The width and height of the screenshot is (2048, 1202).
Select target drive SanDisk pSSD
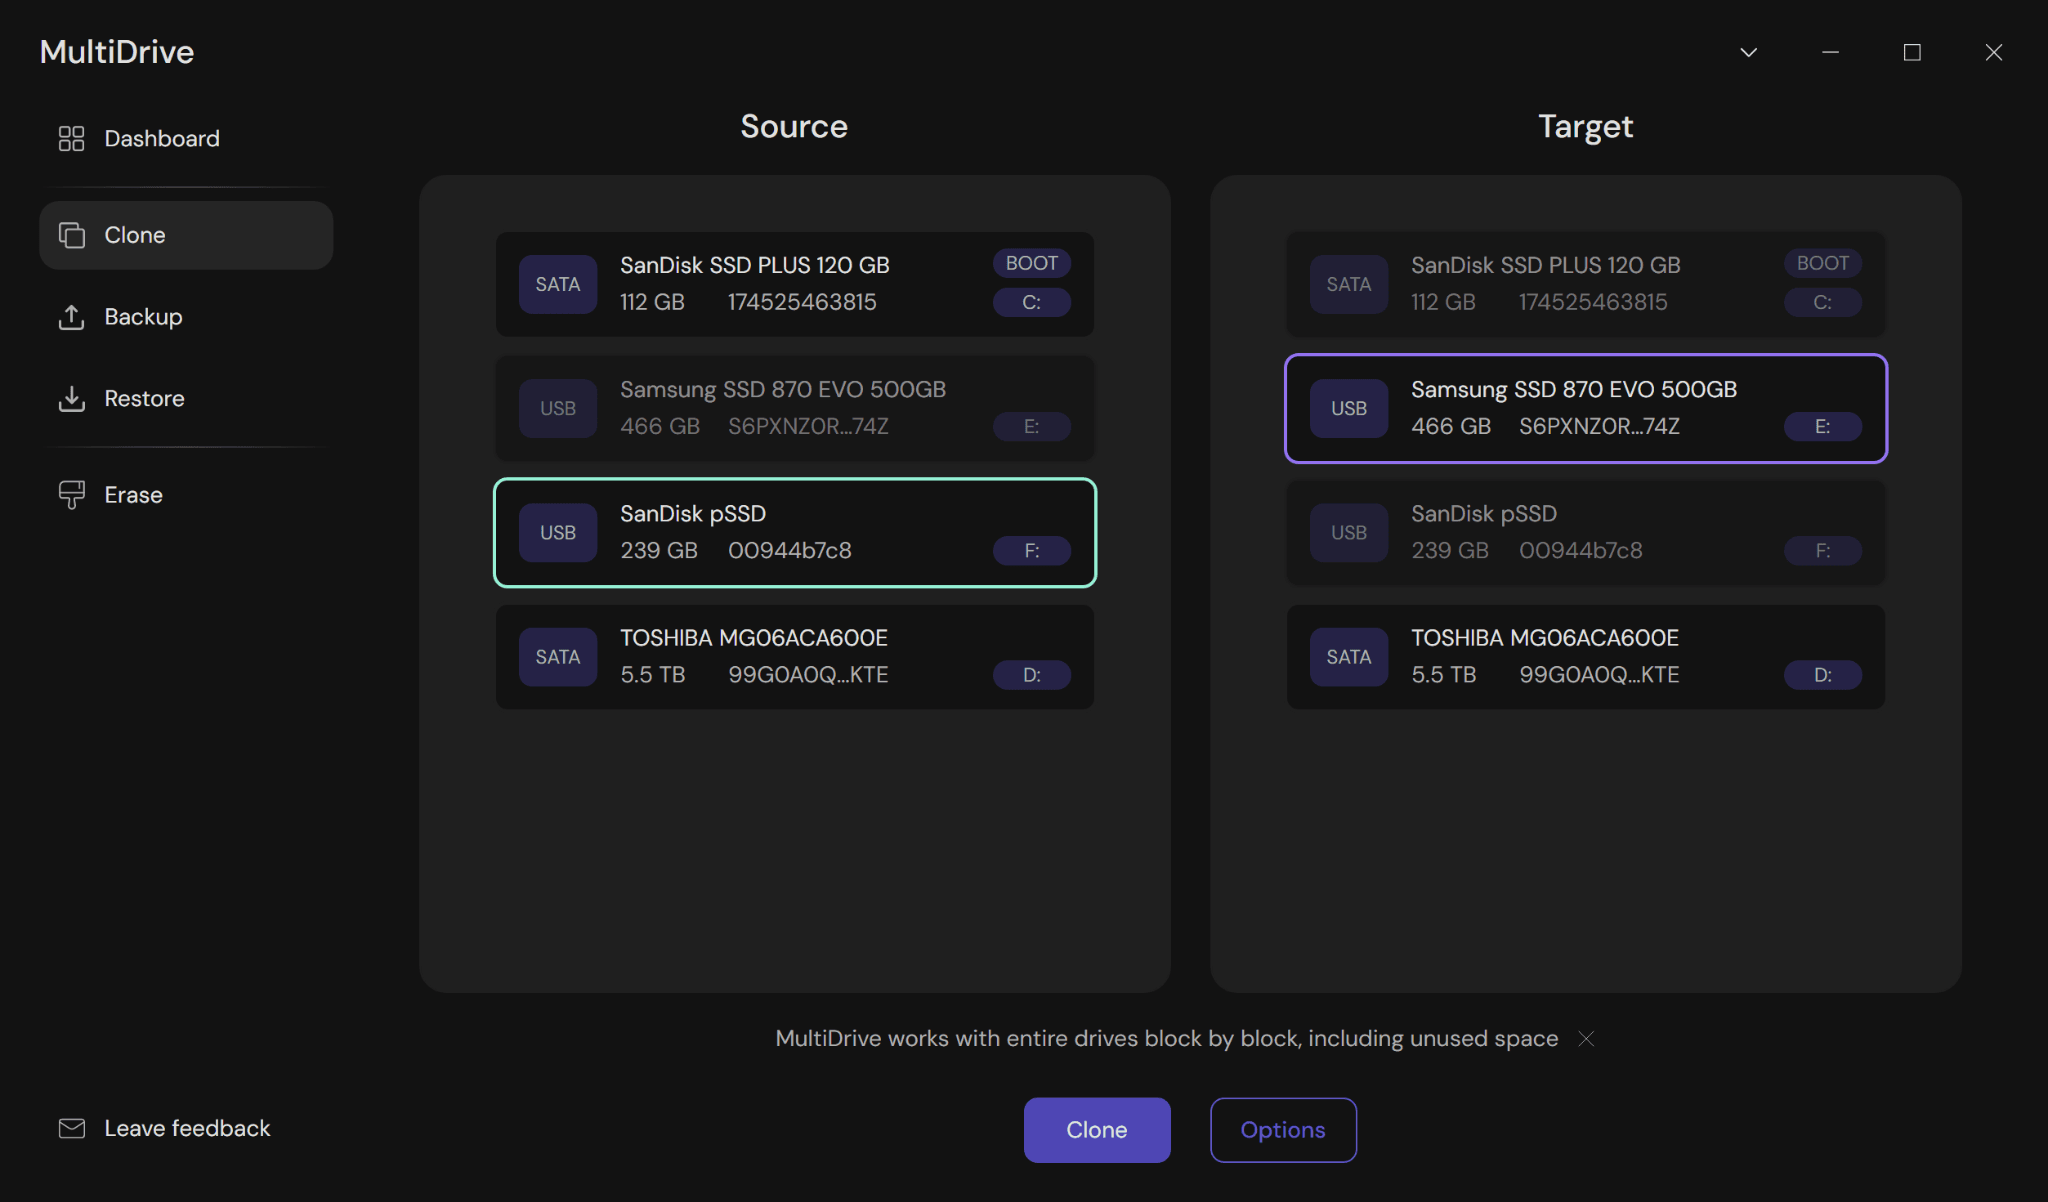pos(1586,532)
